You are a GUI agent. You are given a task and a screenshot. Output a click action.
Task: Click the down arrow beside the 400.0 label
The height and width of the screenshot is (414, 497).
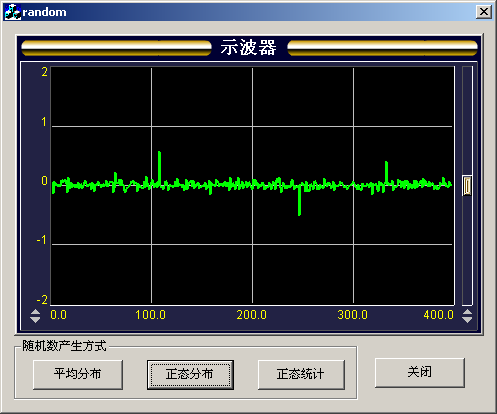467,320
